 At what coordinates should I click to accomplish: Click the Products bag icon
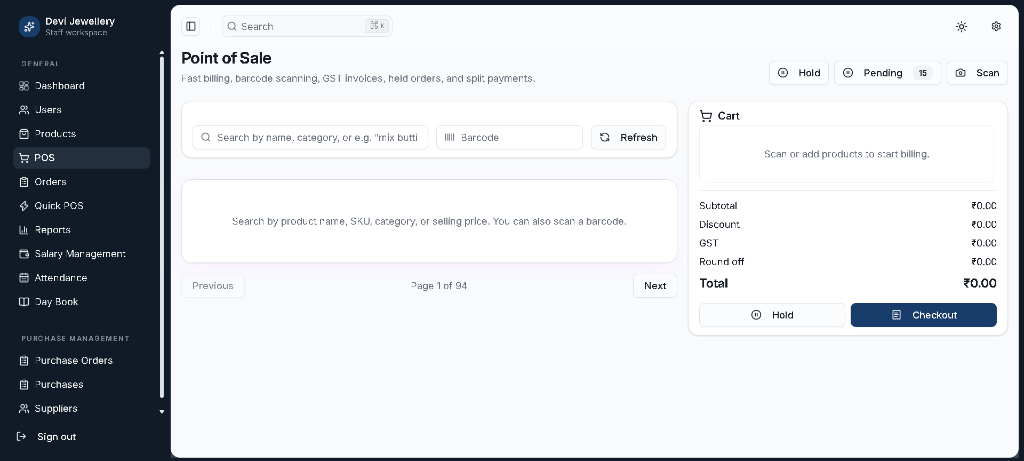coord(24,134)
